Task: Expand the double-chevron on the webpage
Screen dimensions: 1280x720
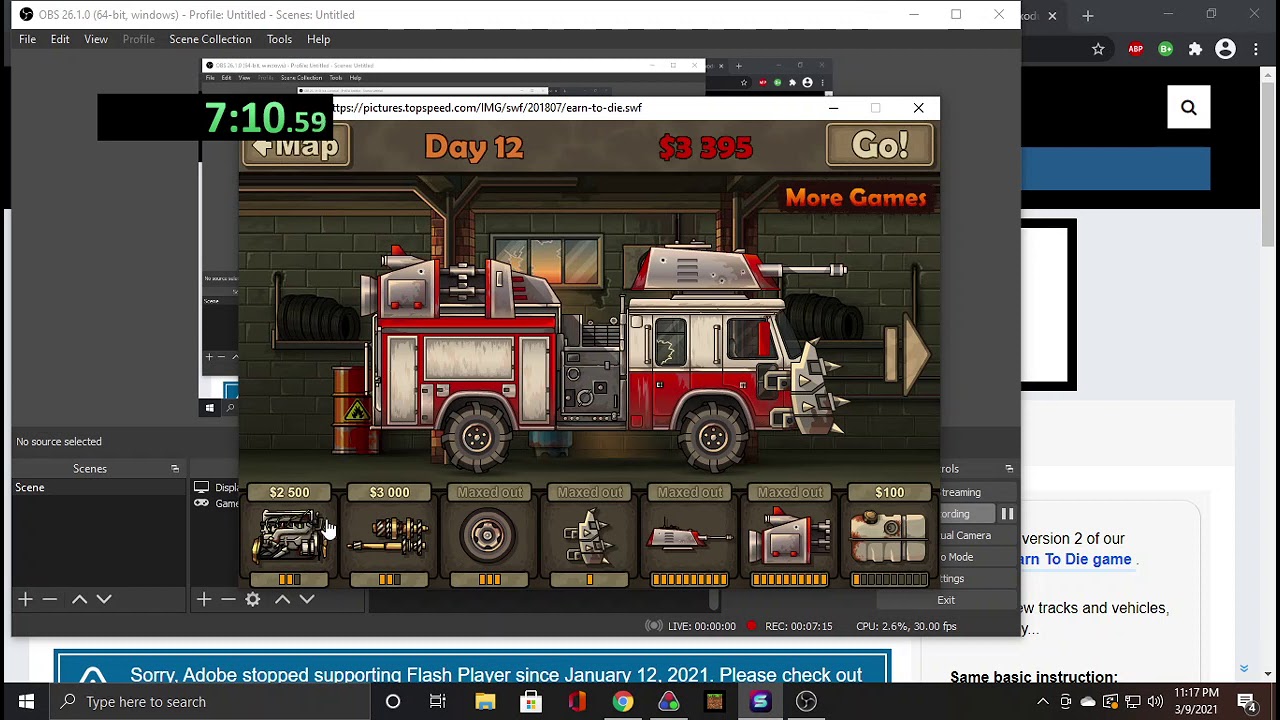Action: (1243, 668)
